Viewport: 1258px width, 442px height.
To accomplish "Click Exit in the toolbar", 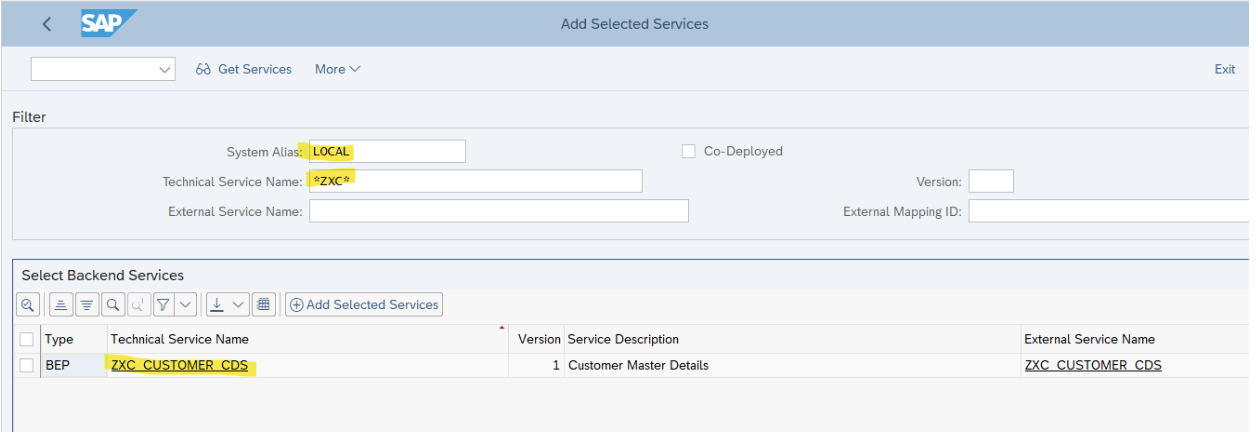I will 1224,69.
